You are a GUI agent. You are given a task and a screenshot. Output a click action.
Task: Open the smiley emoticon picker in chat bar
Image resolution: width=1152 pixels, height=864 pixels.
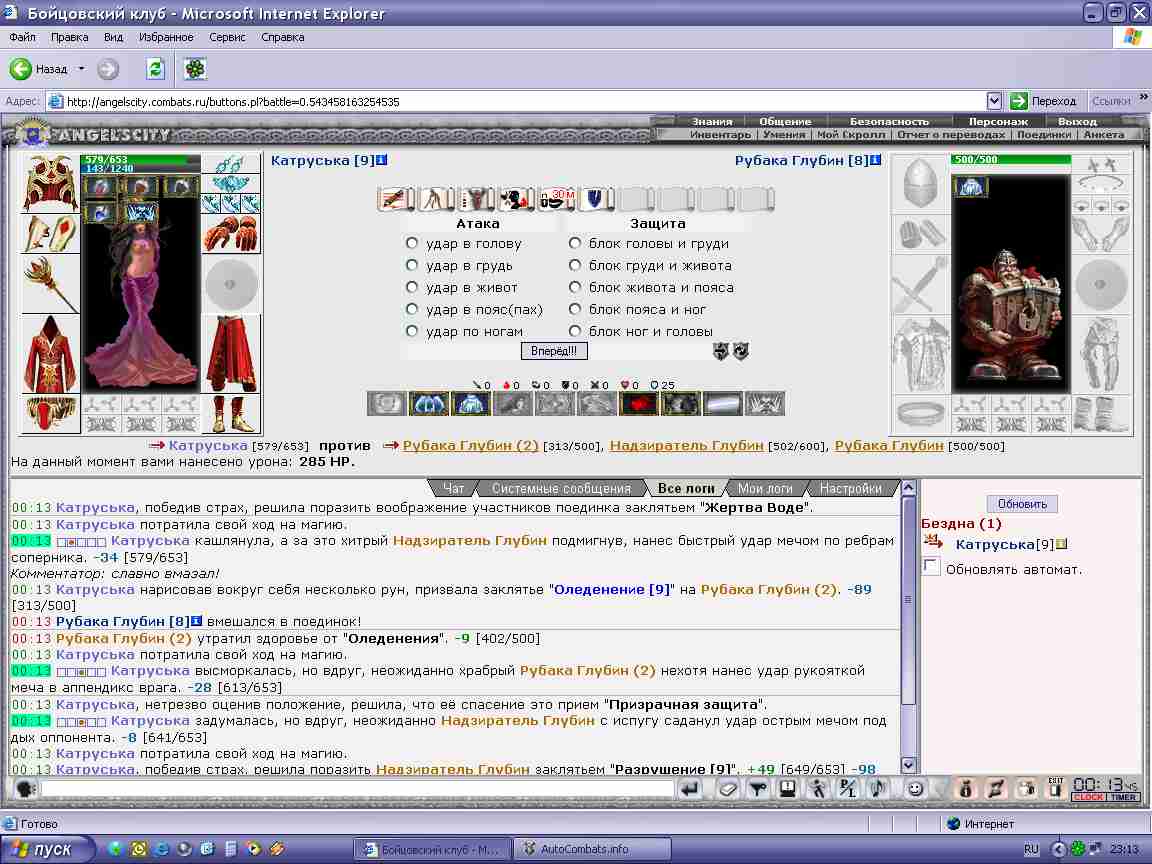pyautogui.click(x=915, y=789)
